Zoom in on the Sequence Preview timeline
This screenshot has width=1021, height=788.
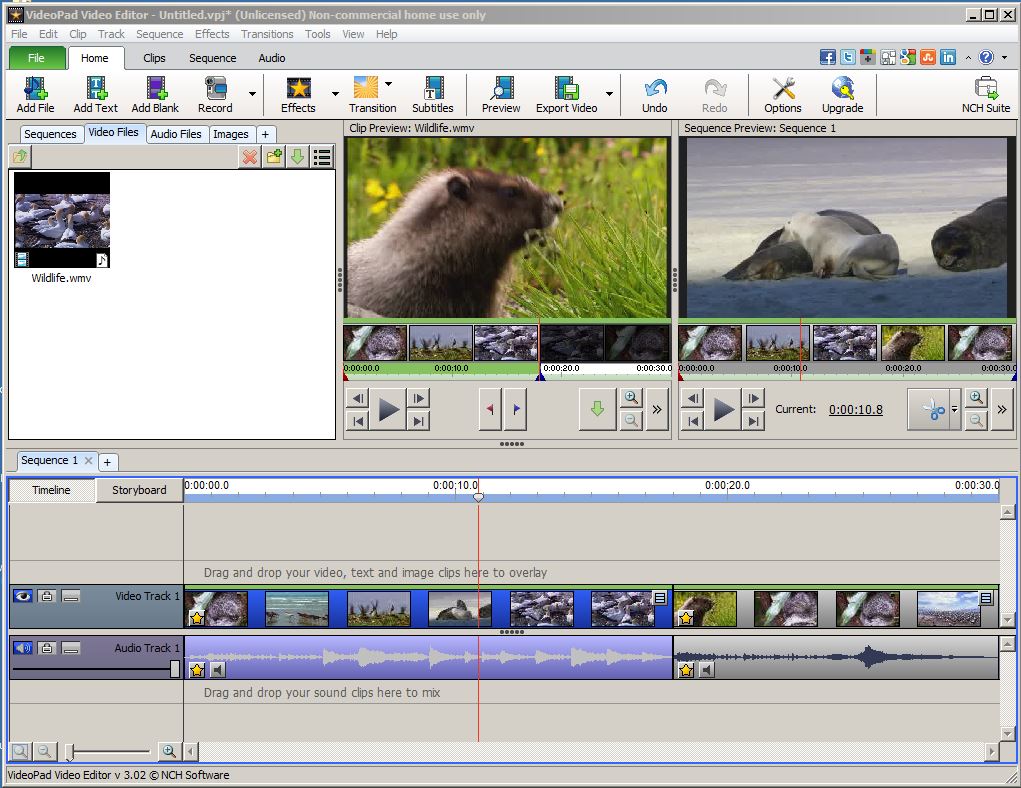coord(975,397)
